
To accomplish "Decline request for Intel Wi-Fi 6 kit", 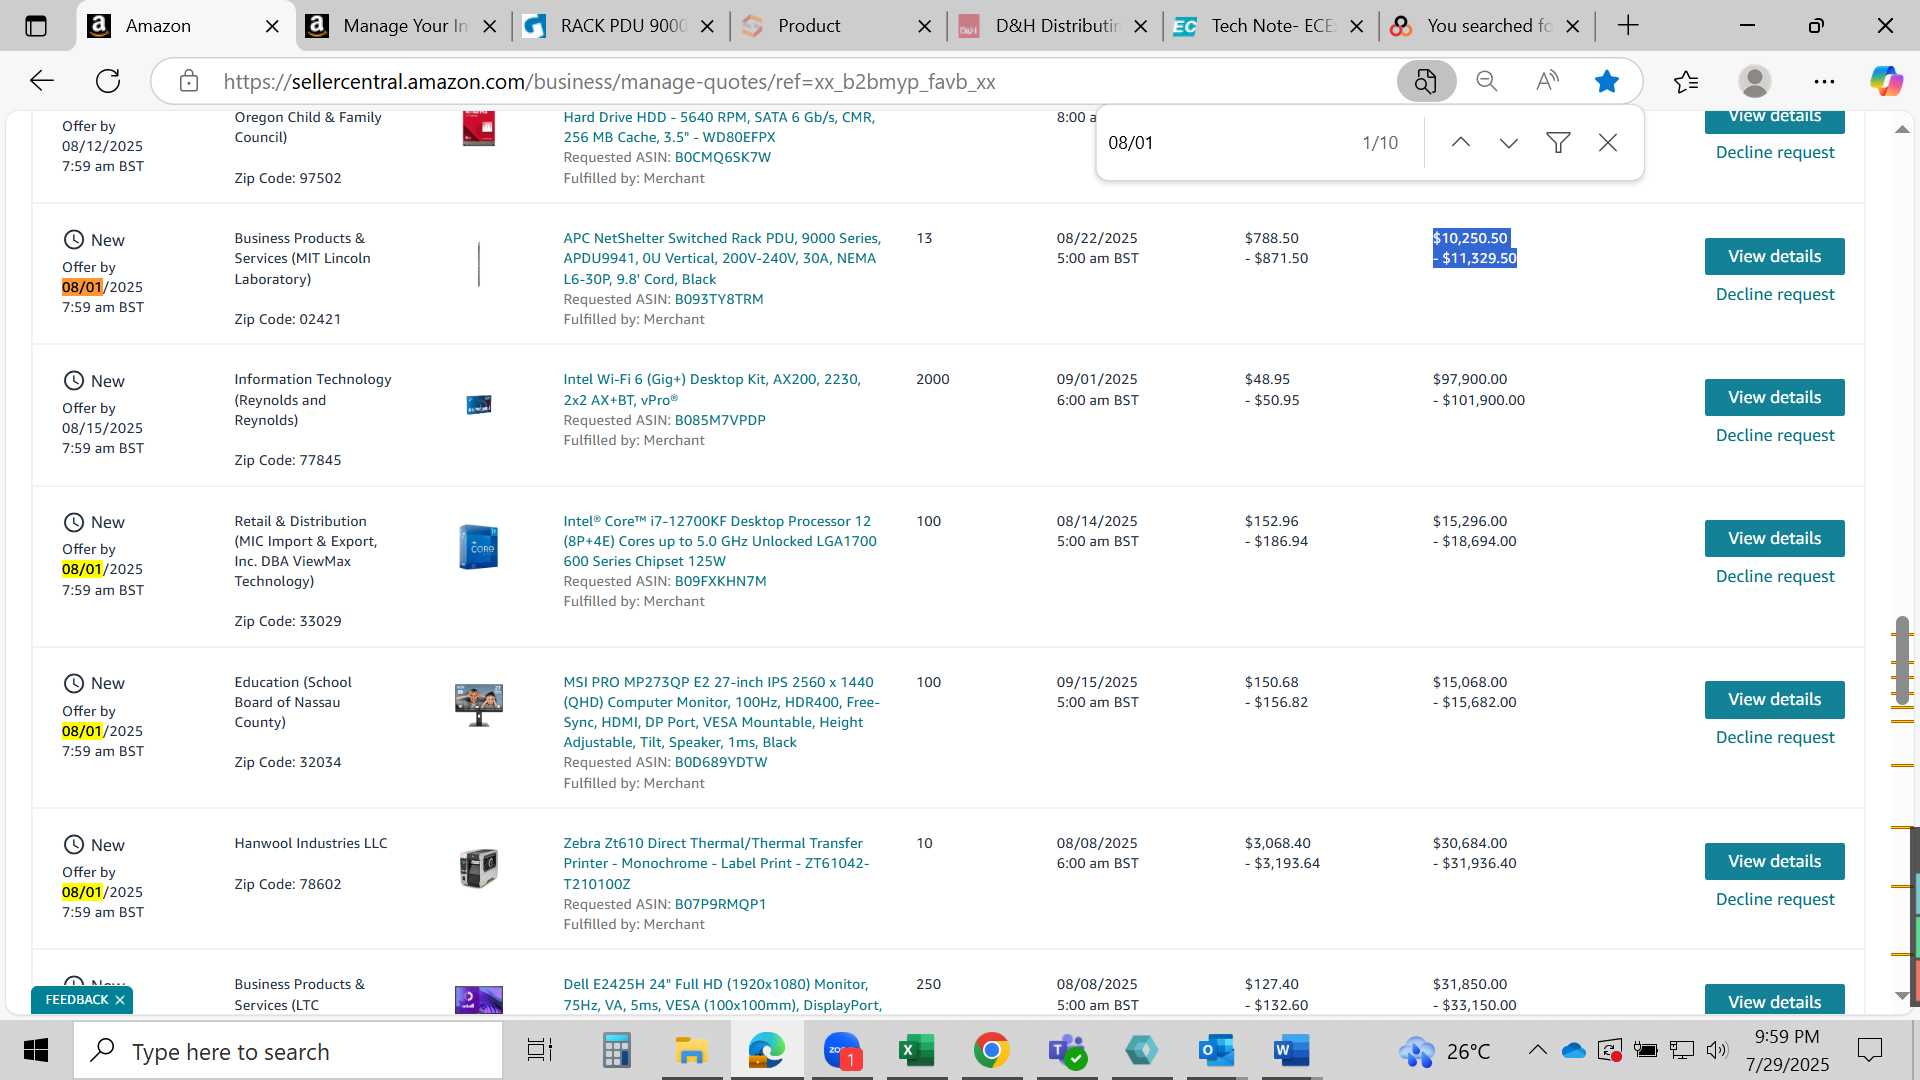I will (x=1775, y=436).
